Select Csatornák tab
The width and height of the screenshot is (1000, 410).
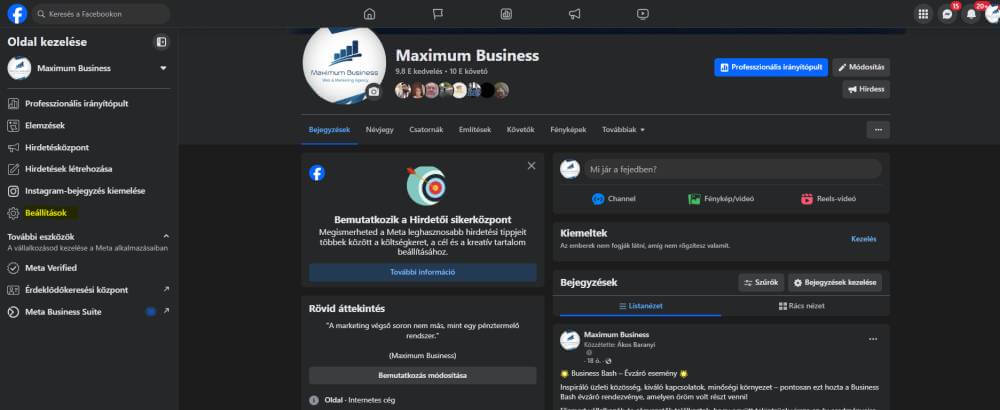tap(426, 129)
